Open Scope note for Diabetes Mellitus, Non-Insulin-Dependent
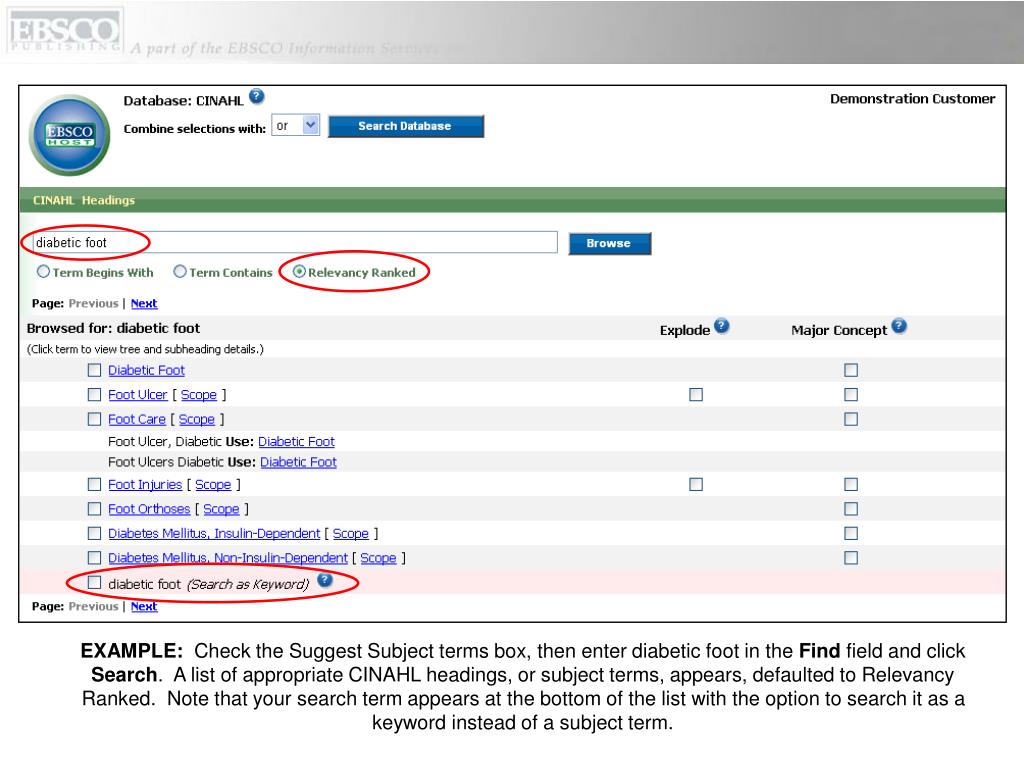1024x768 pixels. pos(378,558)
